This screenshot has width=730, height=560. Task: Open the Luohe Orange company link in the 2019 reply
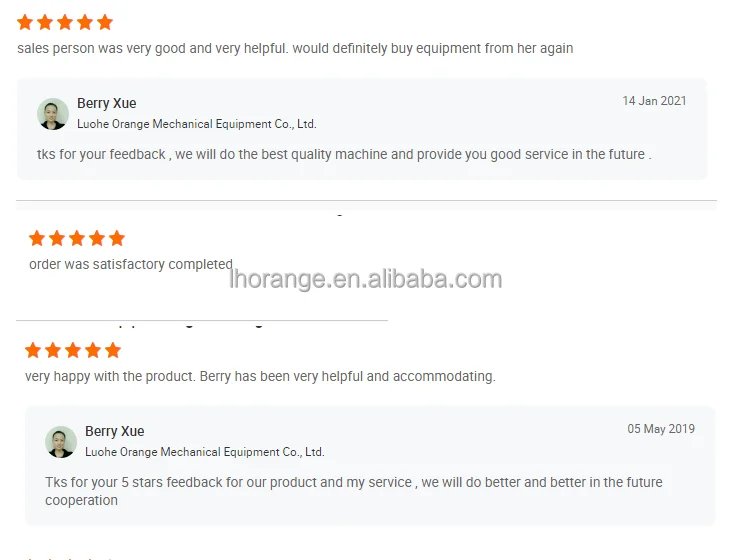click(x=204, y=452)
